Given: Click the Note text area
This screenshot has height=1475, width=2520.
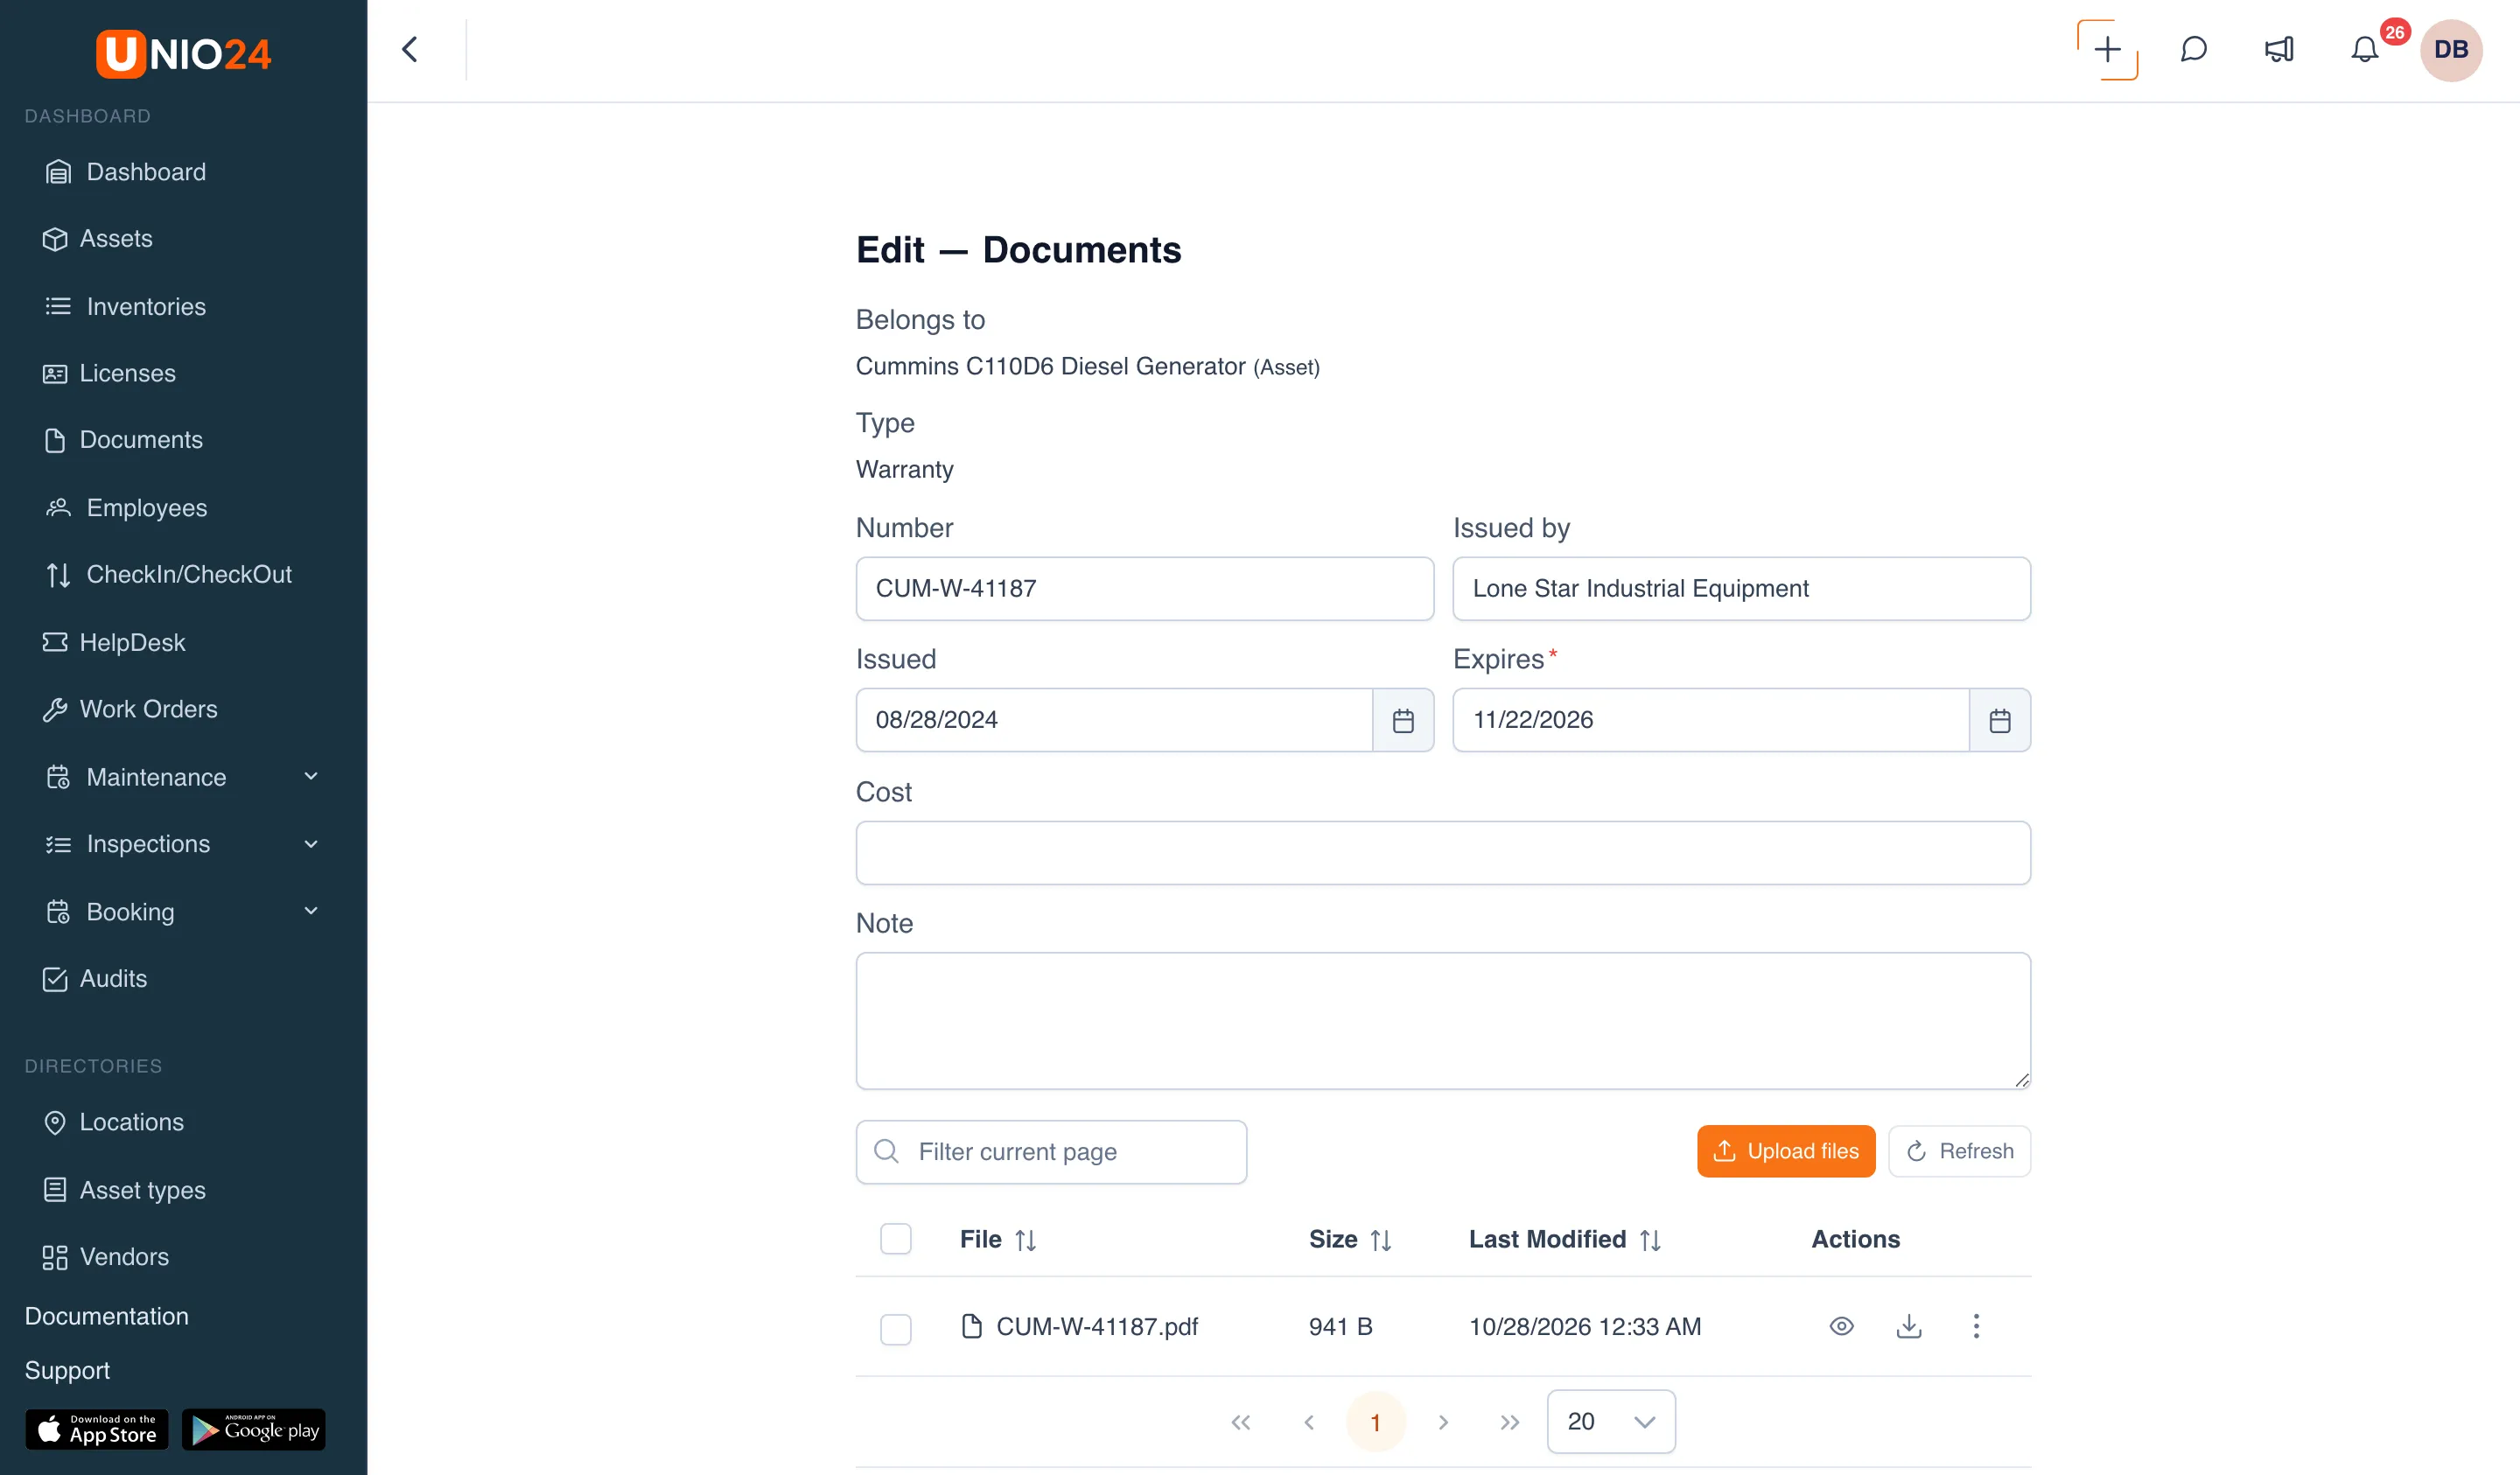Looking at the screenshot, I should (1443, 1020).
